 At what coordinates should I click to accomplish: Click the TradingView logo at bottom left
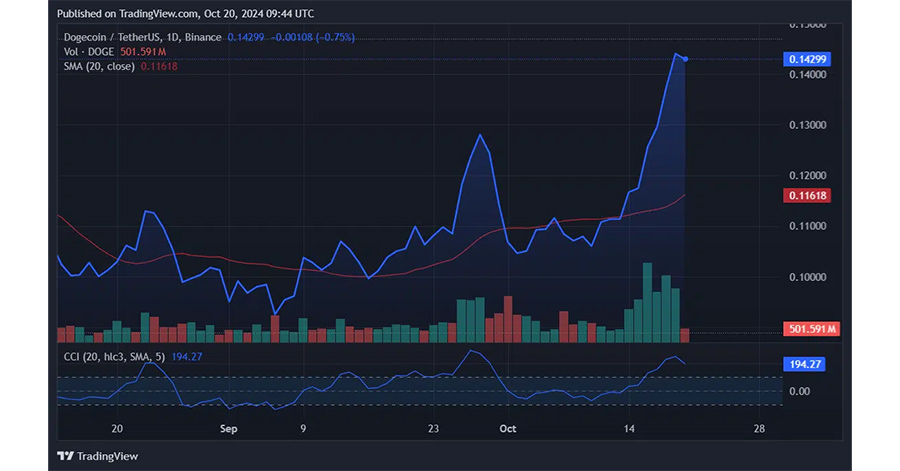click(x=98, y=456)
